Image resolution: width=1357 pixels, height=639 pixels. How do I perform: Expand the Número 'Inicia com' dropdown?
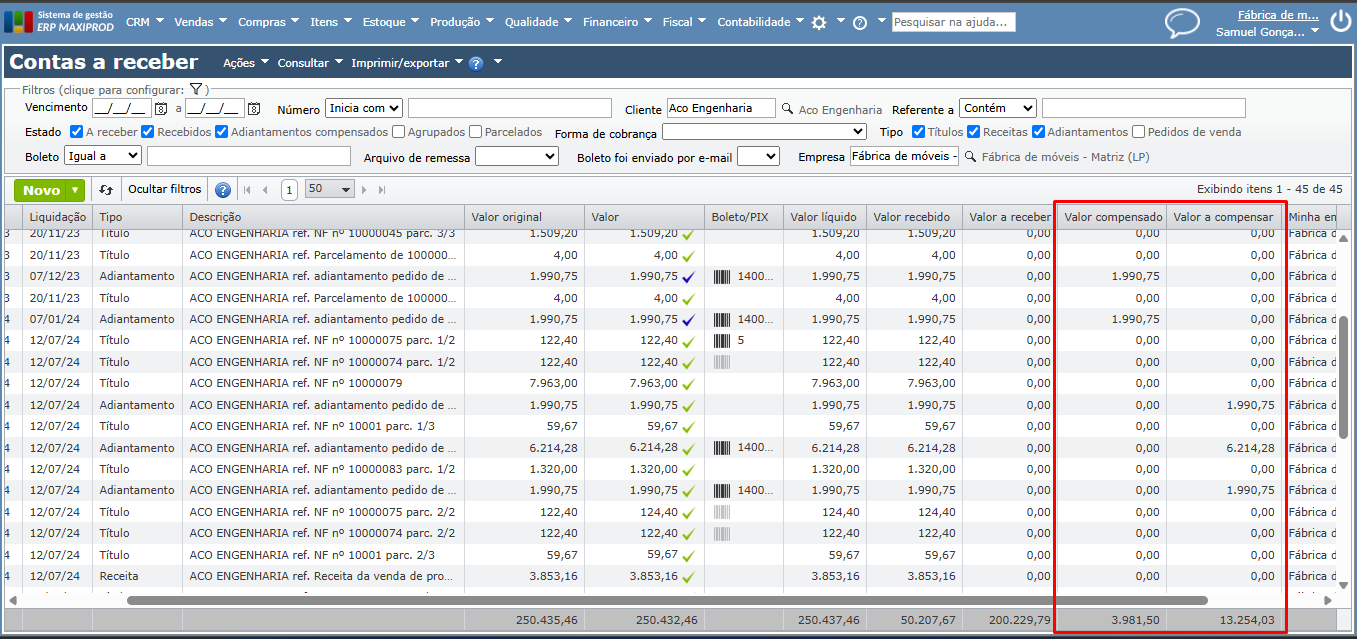tap(364, 108)
